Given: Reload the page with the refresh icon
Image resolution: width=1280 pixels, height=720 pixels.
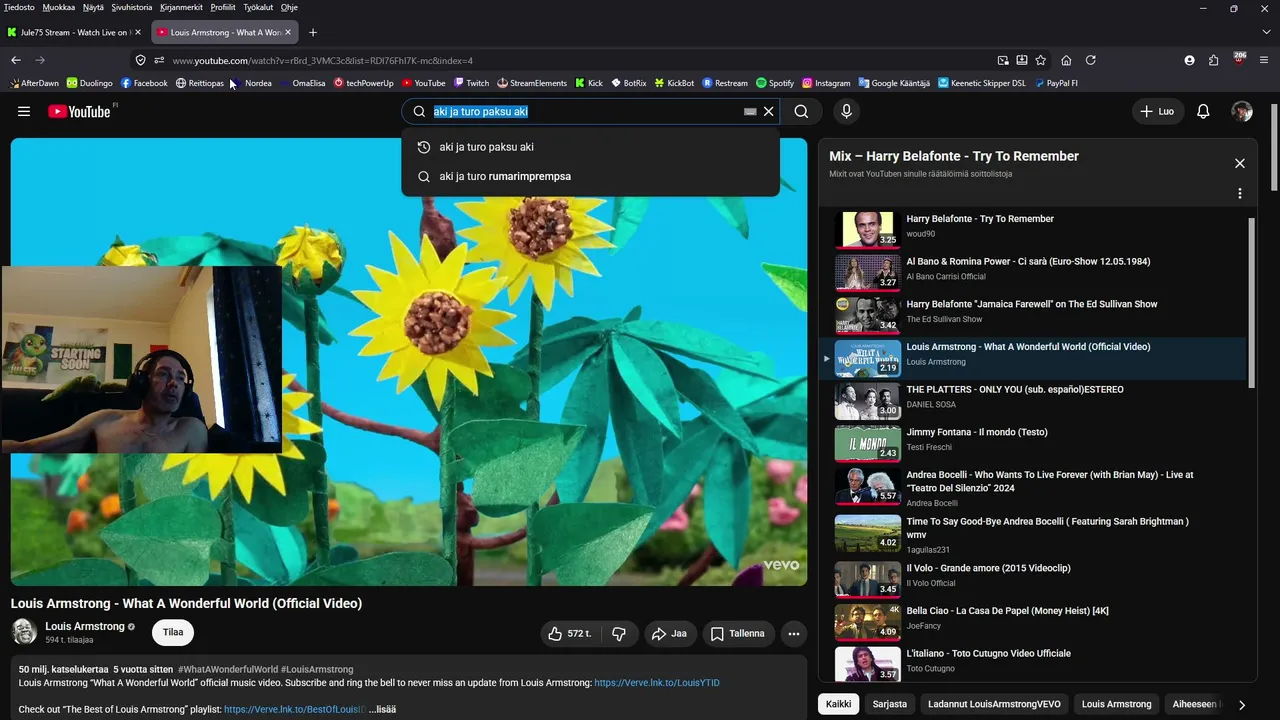Looking at the screenshot, I should pyautogui.click(x=1090, y=60).
